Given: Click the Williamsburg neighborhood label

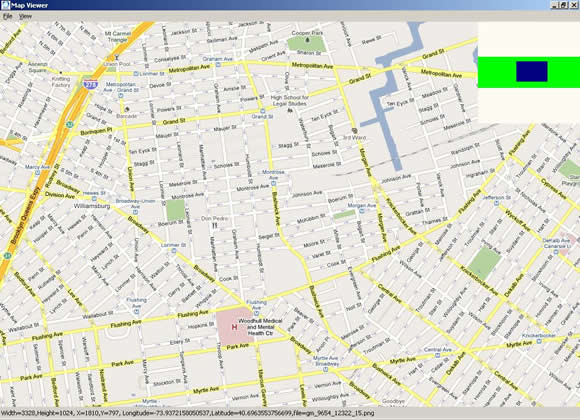Looking at the screenshot, I should [92, 206].
